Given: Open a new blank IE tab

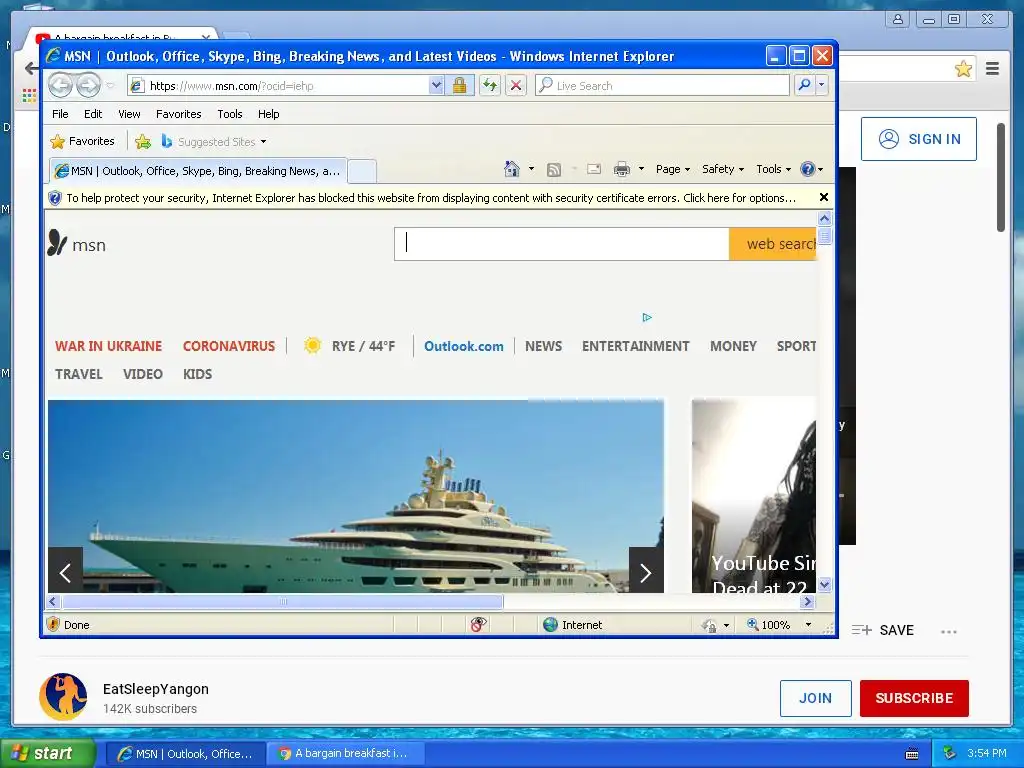Looking at the screenshot, I should [362, 171].
